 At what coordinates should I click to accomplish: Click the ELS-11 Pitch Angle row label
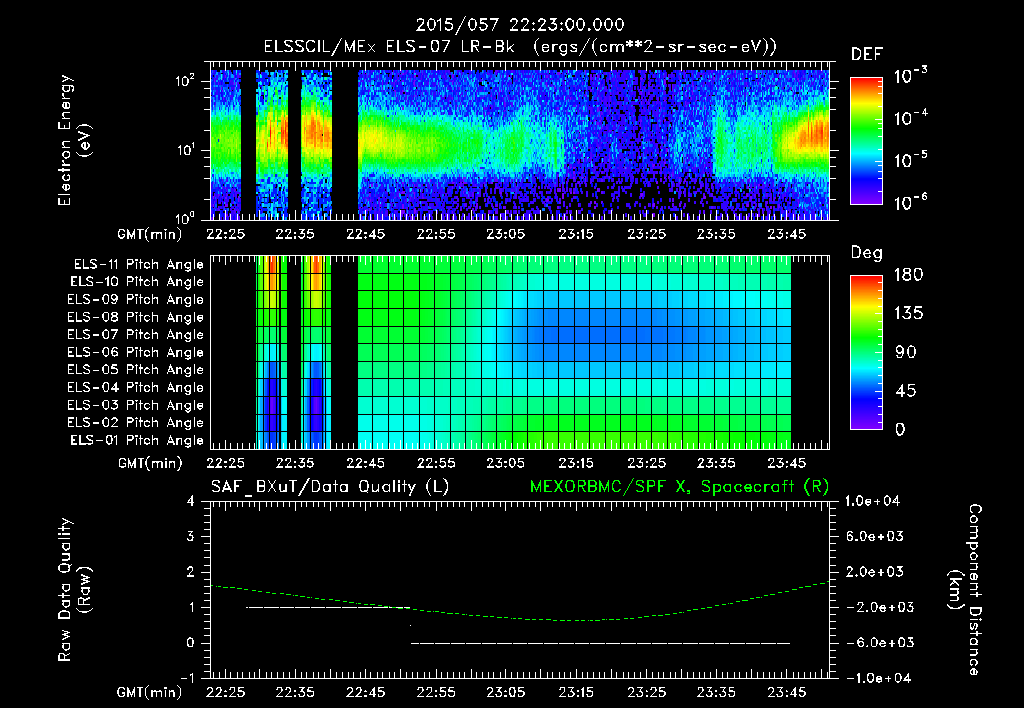pyautogui.click(x=138, y=265)
